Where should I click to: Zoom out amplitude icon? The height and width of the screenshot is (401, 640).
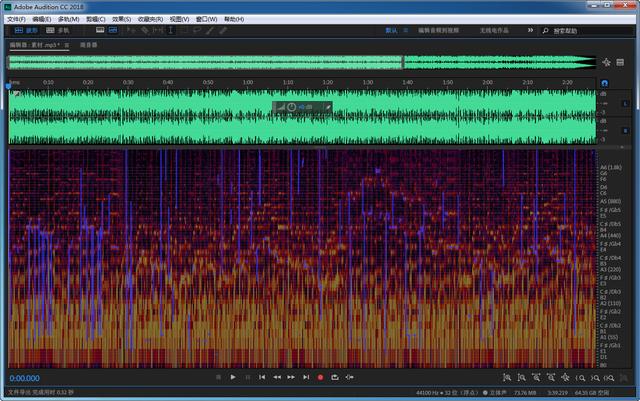(x=522, y=378)
